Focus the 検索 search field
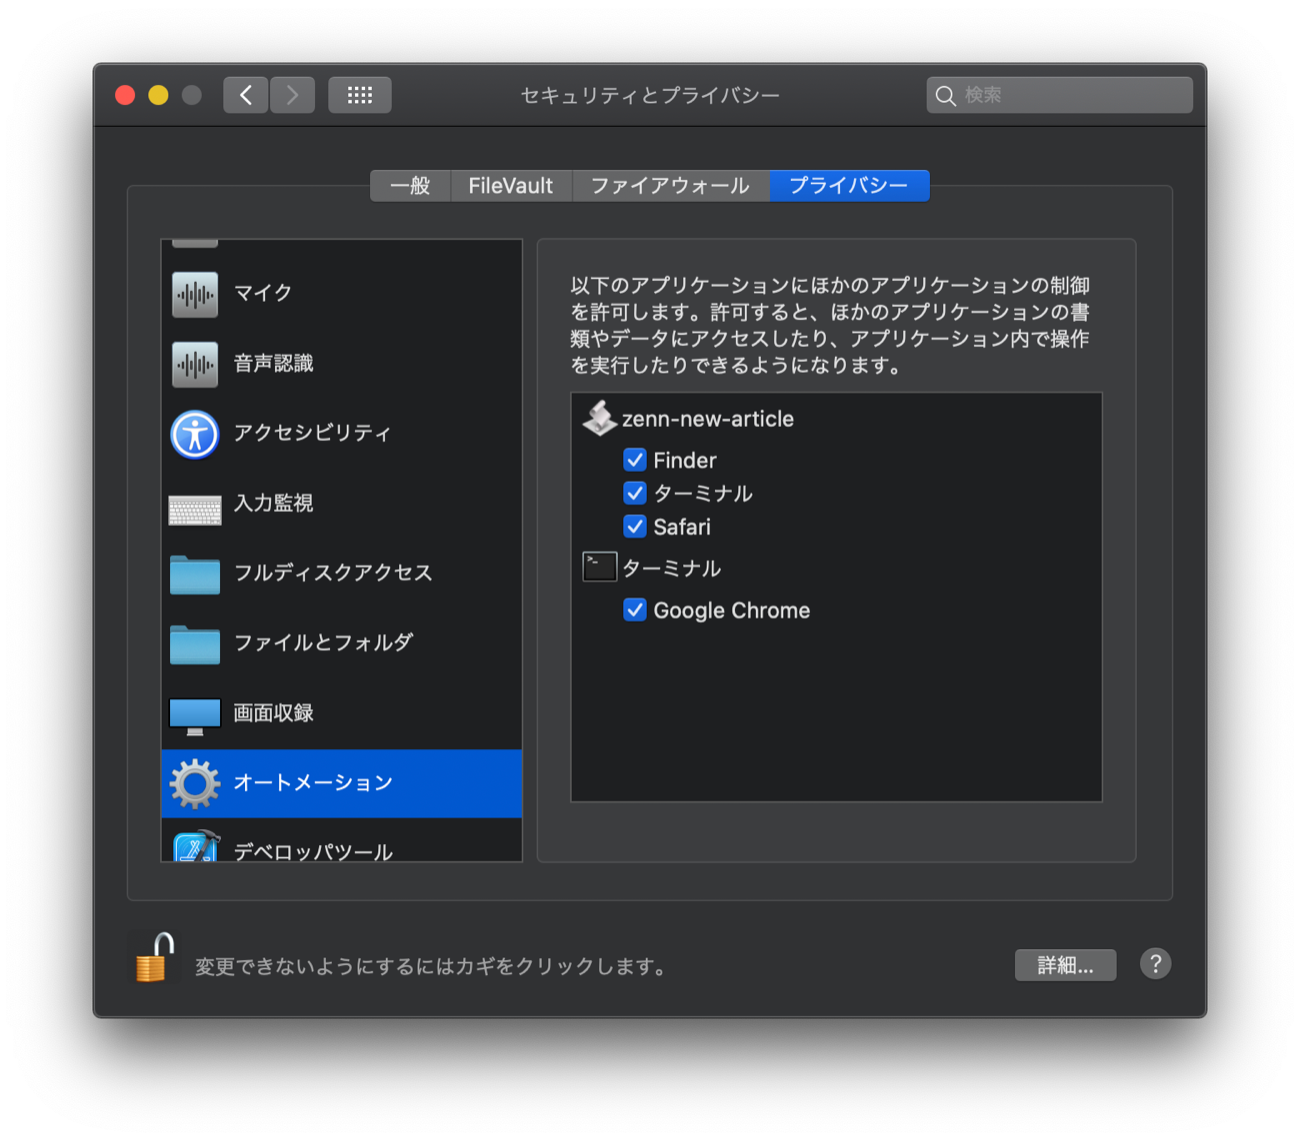This screenshot has width=1300, height=1141. point(1059,95)
